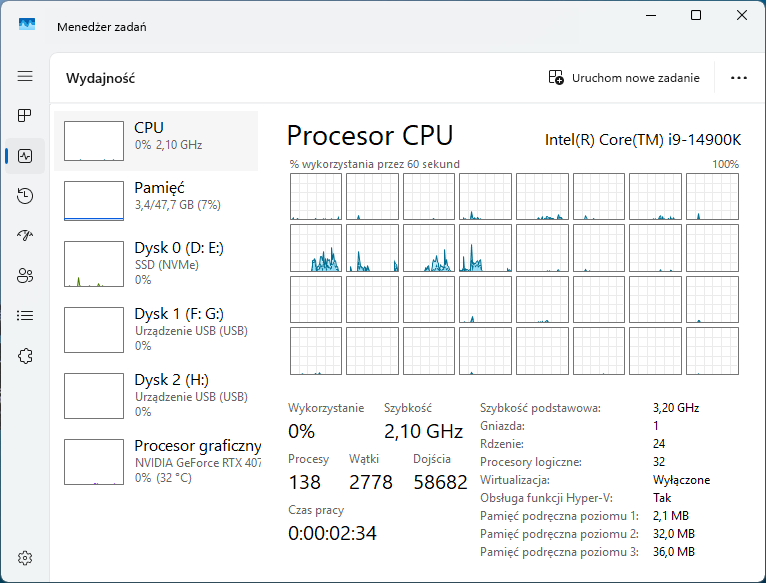The width and height of the screenshot is (766, 583).
Task: Expand the hamburger navigation menu
Action: [x=25, y=76]
